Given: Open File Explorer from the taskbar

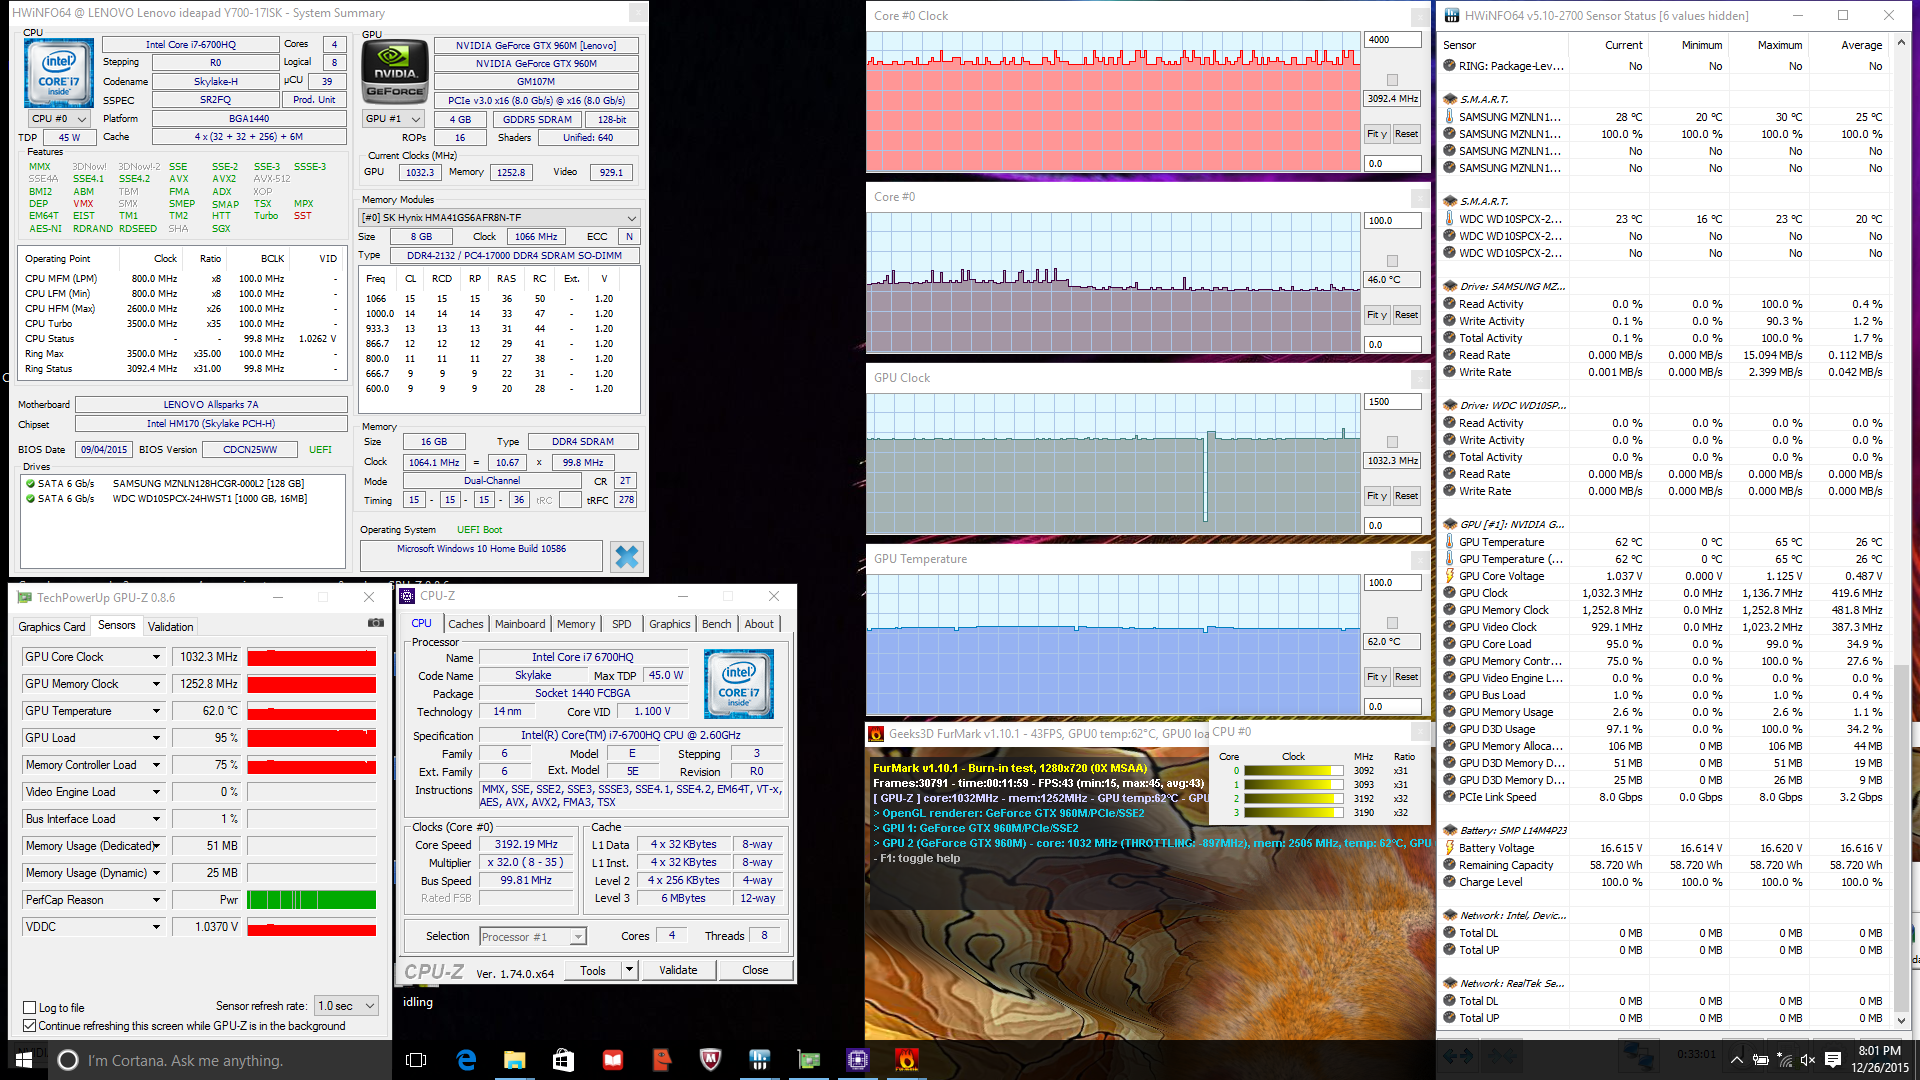Looking at the screenshot, I should [514, 1060].
